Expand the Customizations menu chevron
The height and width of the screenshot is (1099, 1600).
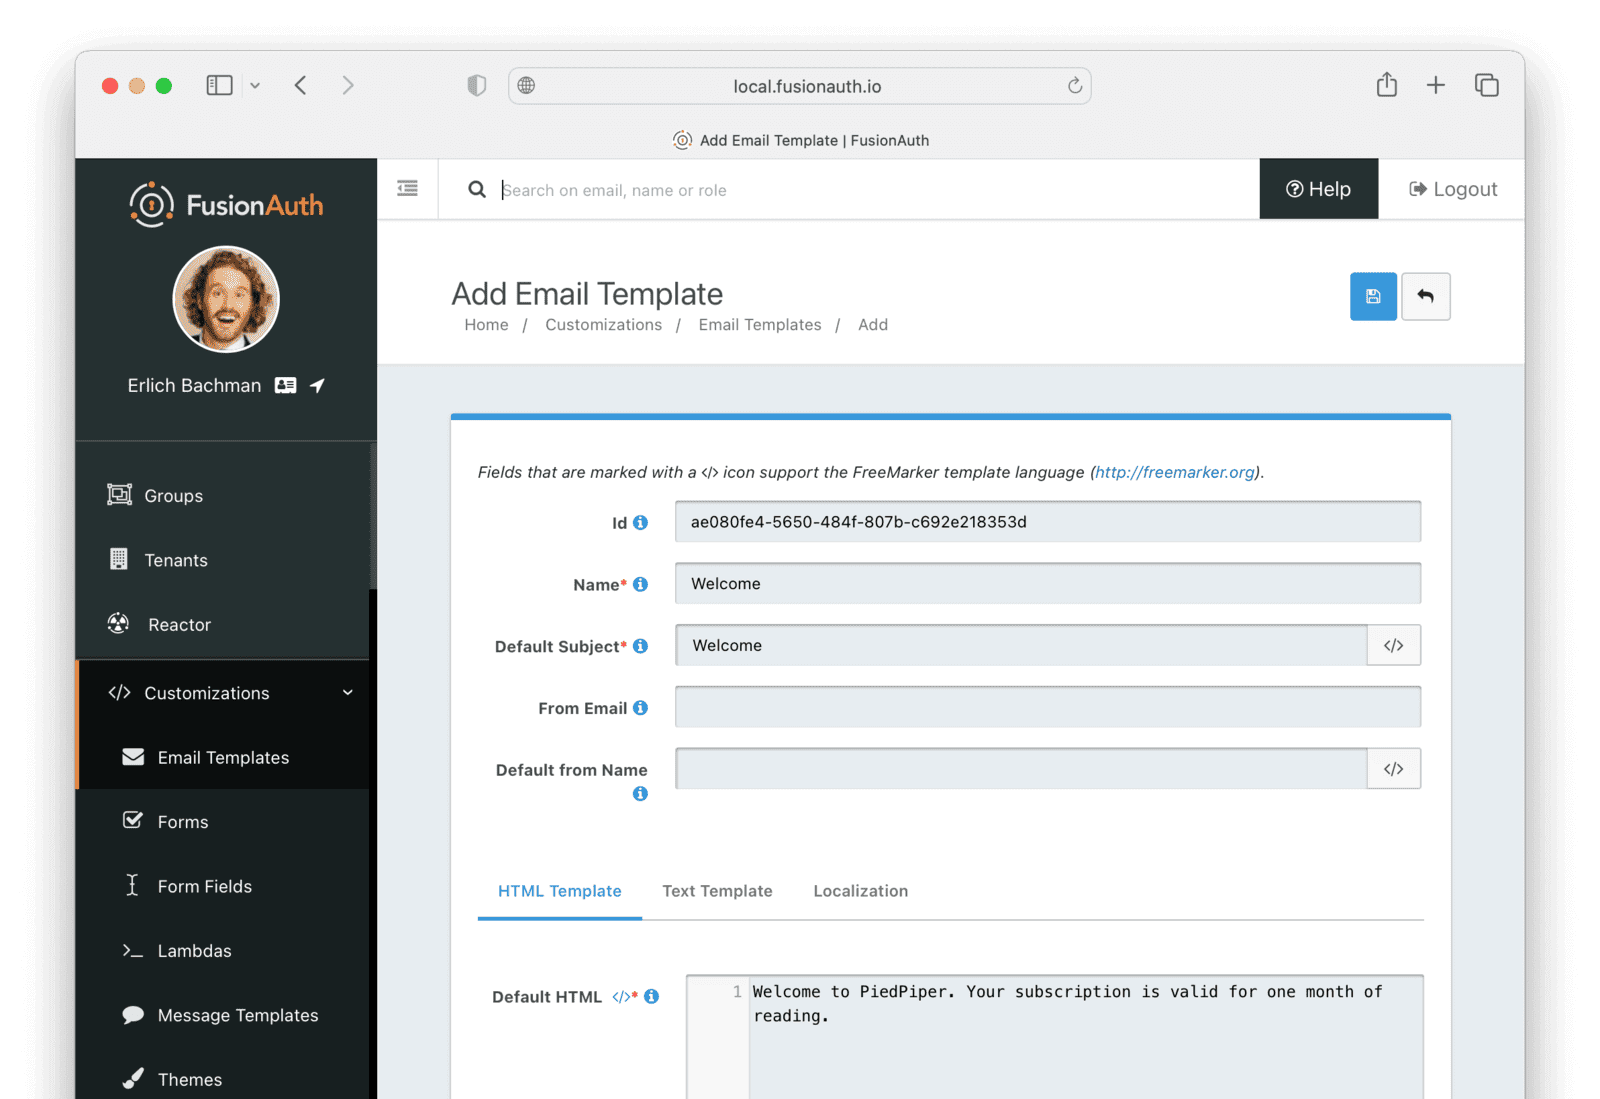click(348, 693)
